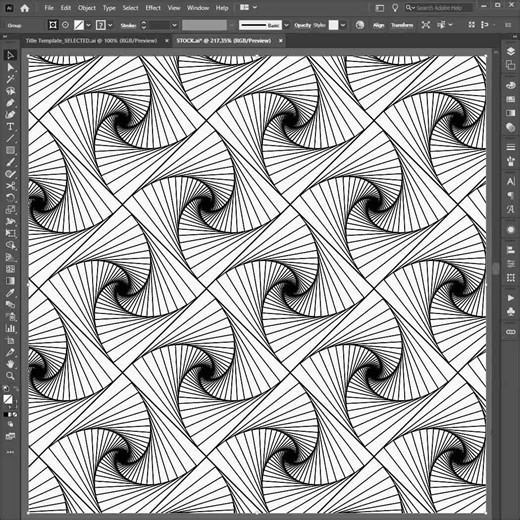The width and height of the screenshot is (520, 520).
Task: Toggle the Fill and Stroke swatch
Action: click(x=8, y=399)
